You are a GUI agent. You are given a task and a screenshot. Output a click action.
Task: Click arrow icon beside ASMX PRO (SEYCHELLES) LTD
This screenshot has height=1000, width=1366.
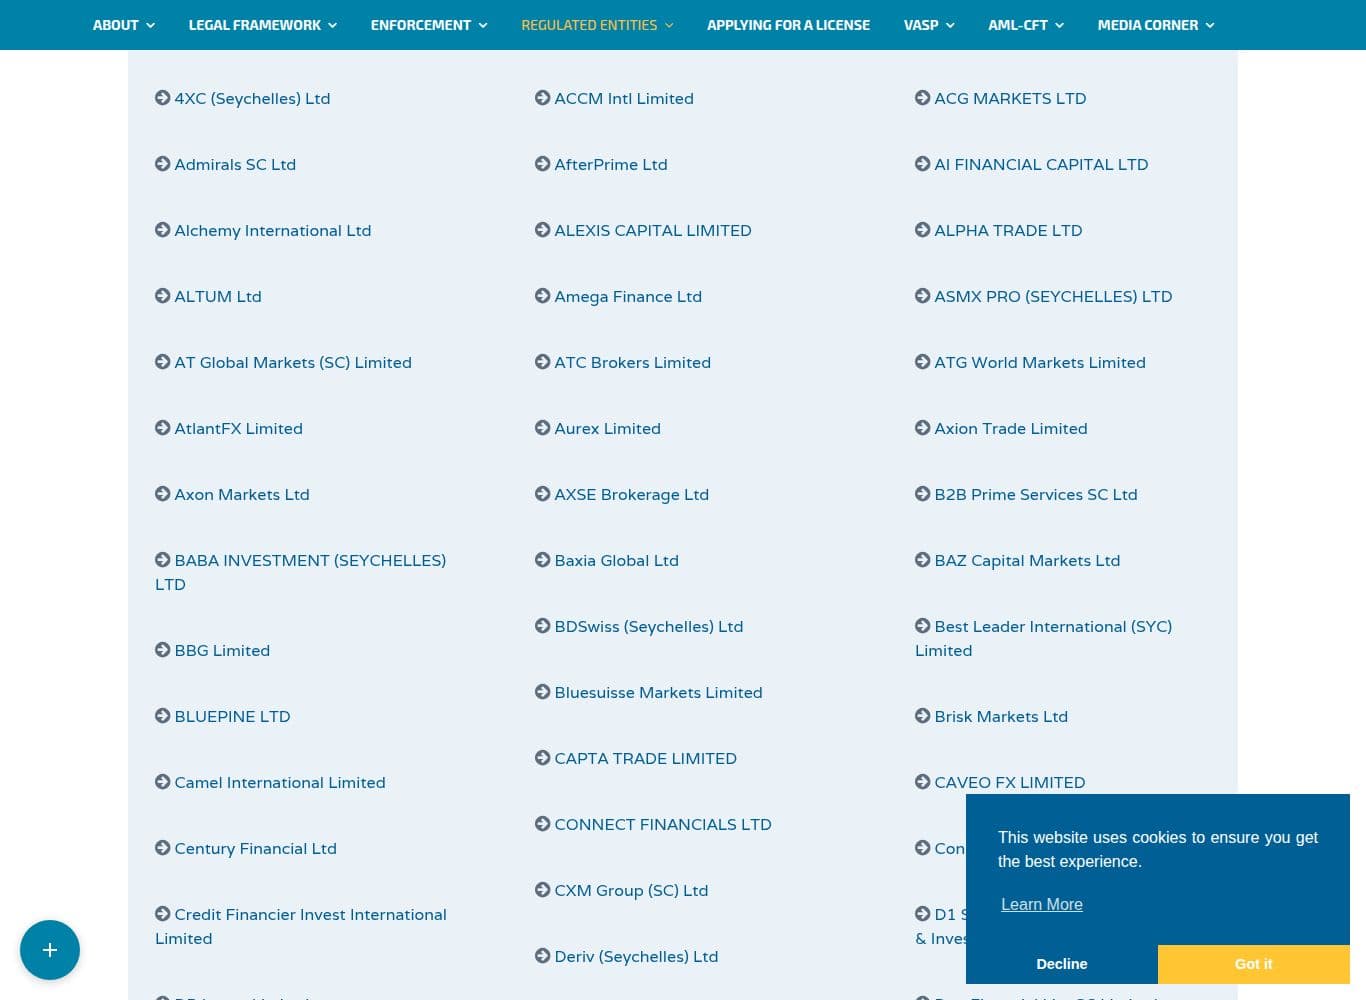pos(922,296)
